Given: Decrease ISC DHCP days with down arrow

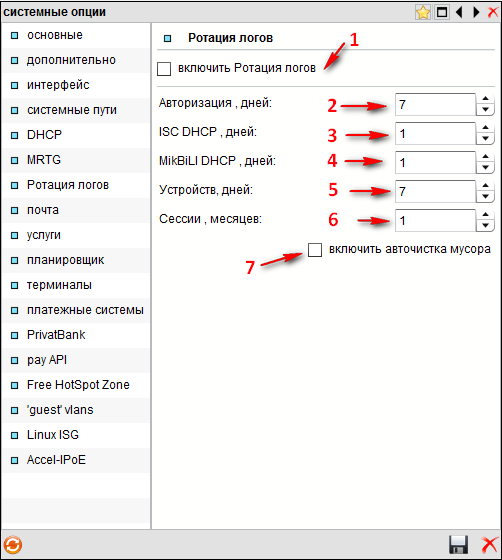Looking at the screenshot, I should [485, 139].
